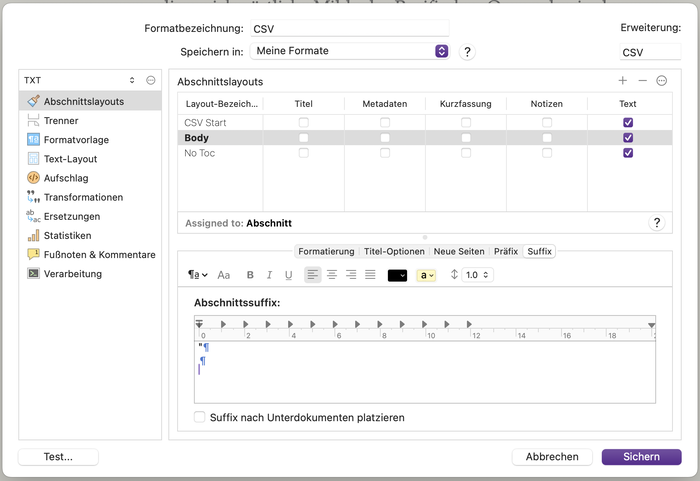The image size is (700, 481).
Task: Open the Transformationen pane
Action: point(83,197)
